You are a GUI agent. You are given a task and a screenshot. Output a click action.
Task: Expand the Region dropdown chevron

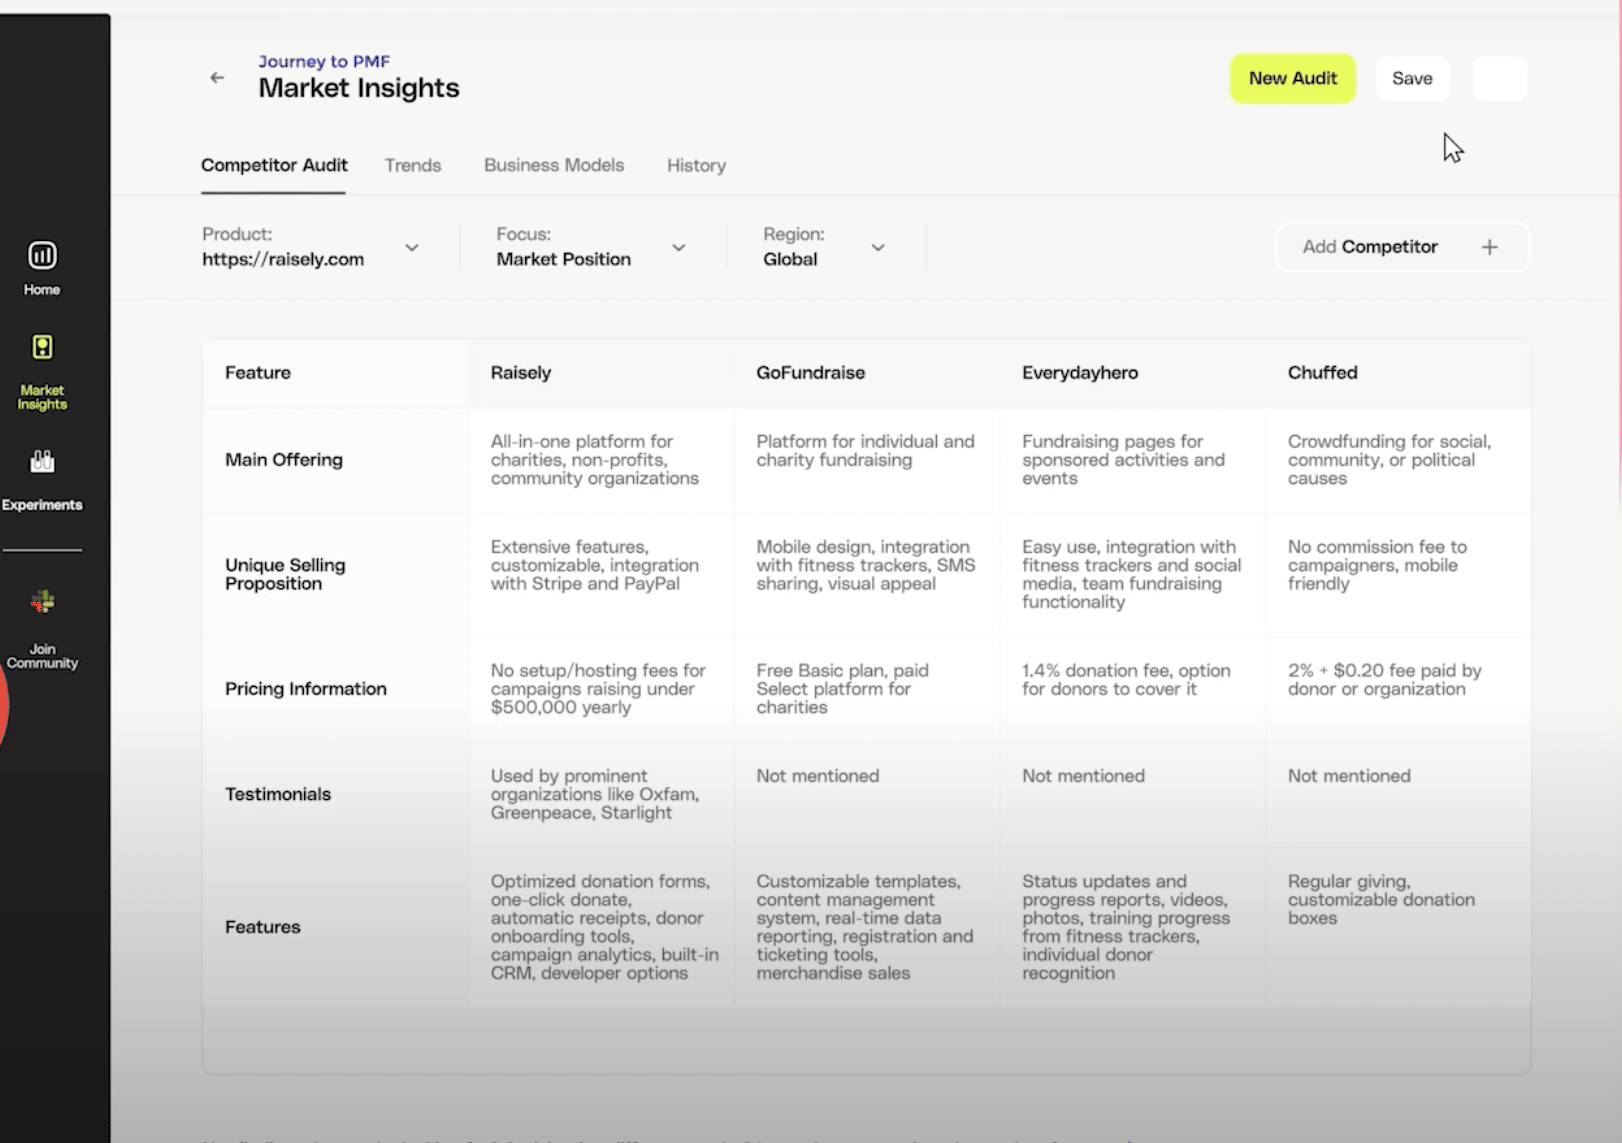(x=878, y=247)
